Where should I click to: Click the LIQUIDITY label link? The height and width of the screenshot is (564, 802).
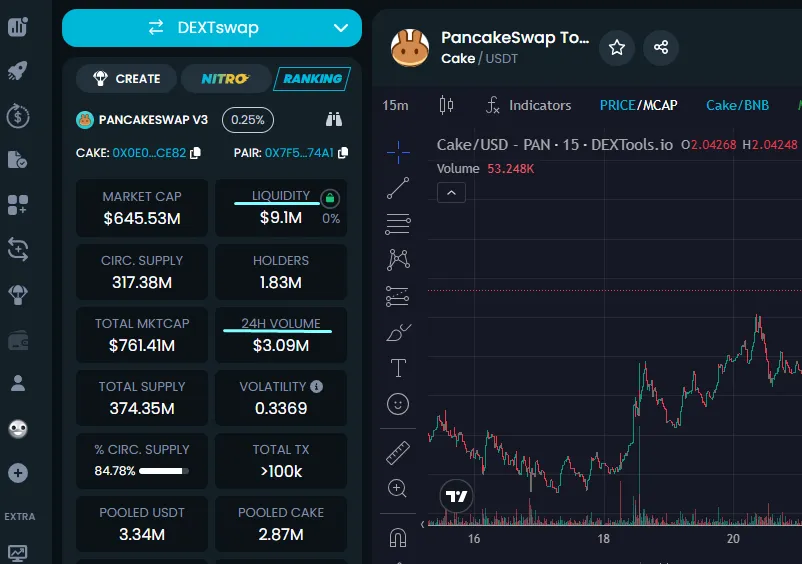281,196
